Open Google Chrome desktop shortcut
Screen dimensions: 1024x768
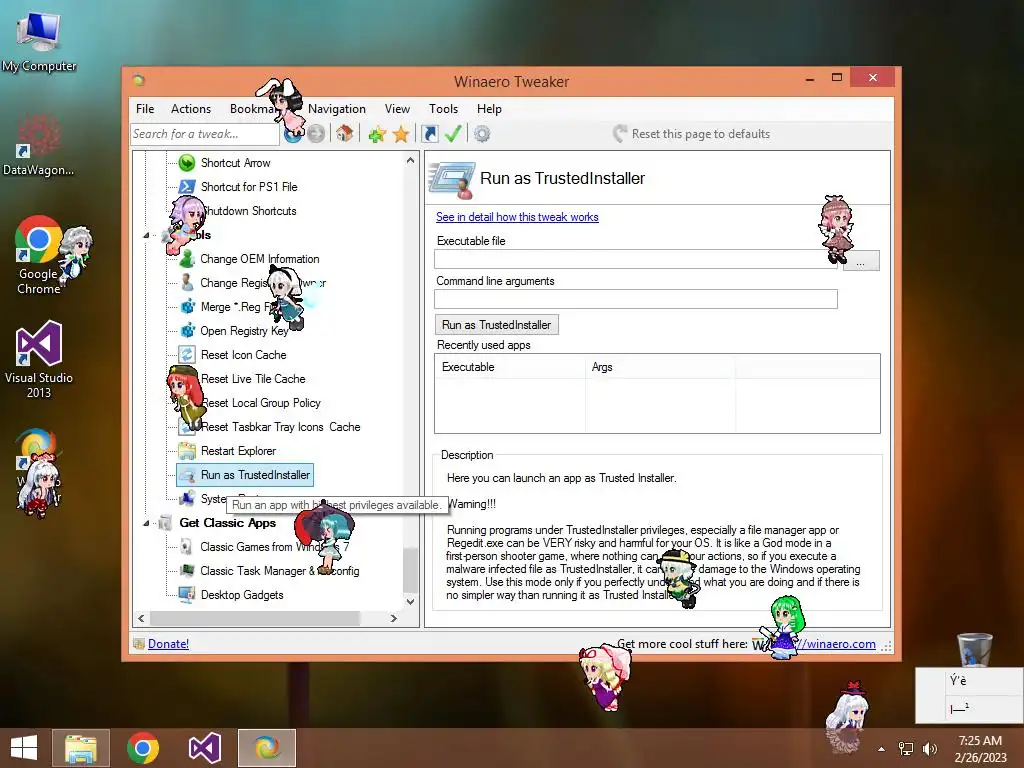click(39, 255)
